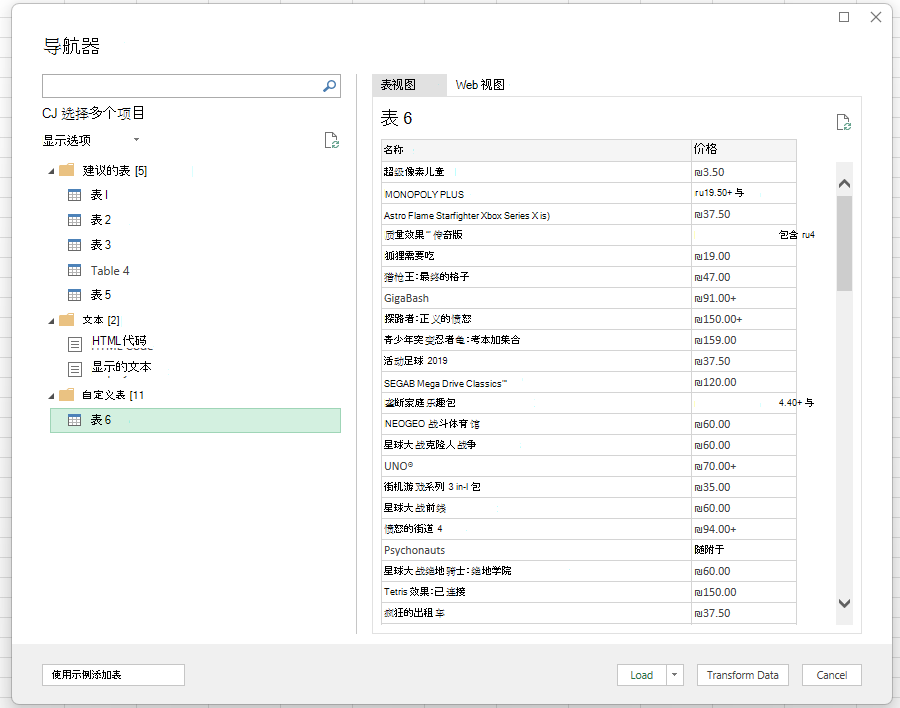
Task: Click the NEOGEO 战斗体育馆 cell
Action: tap(536, 424)
